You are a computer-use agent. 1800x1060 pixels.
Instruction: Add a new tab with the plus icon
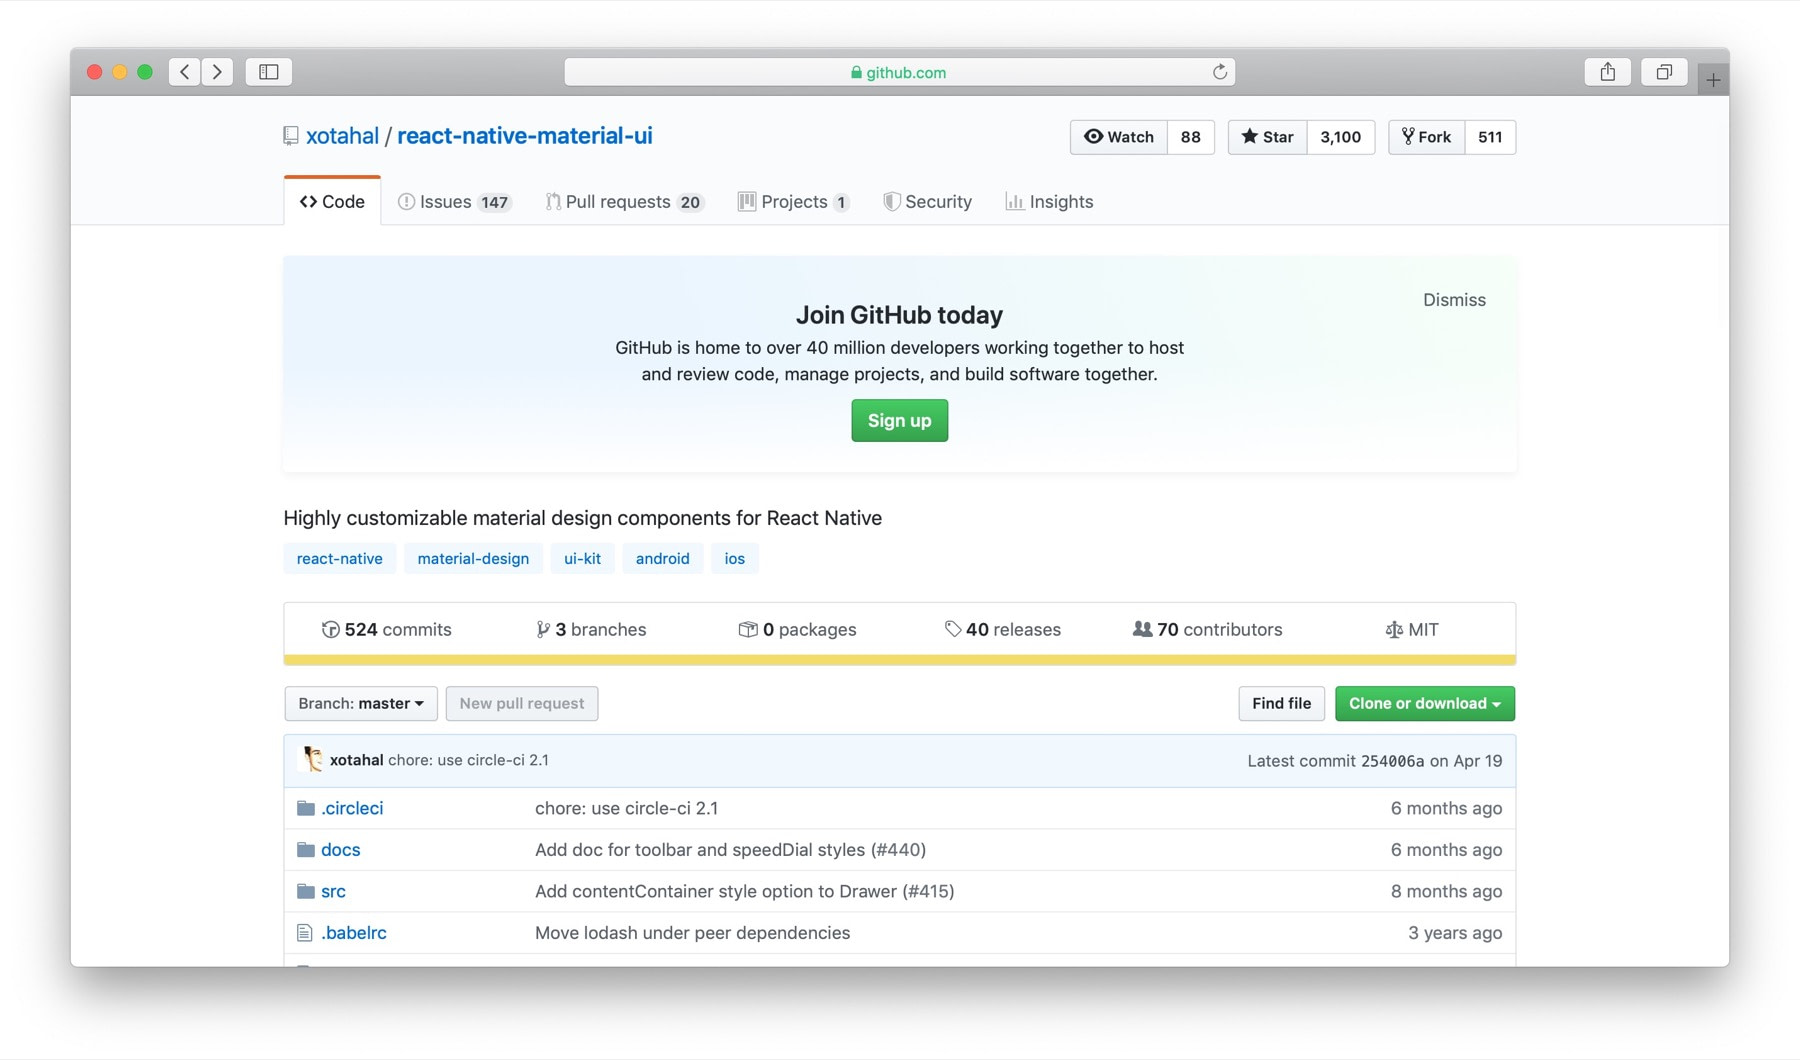coord(1713,80)
